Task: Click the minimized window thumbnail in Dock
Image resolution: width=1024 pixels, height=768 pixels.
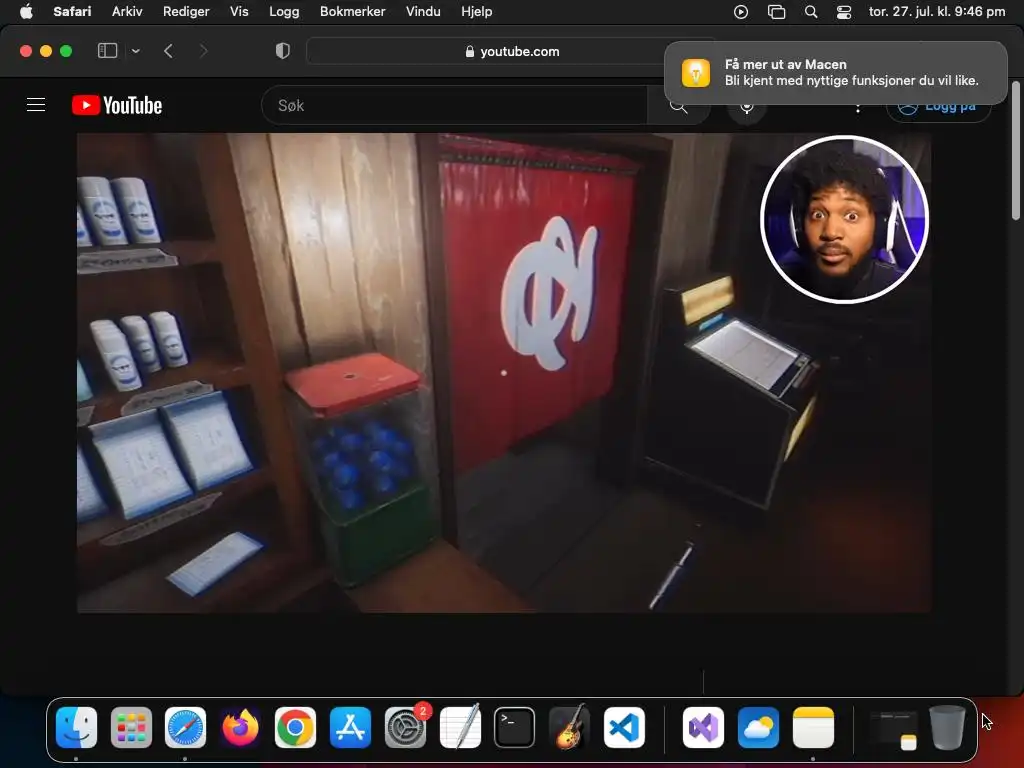Action: 893,729
